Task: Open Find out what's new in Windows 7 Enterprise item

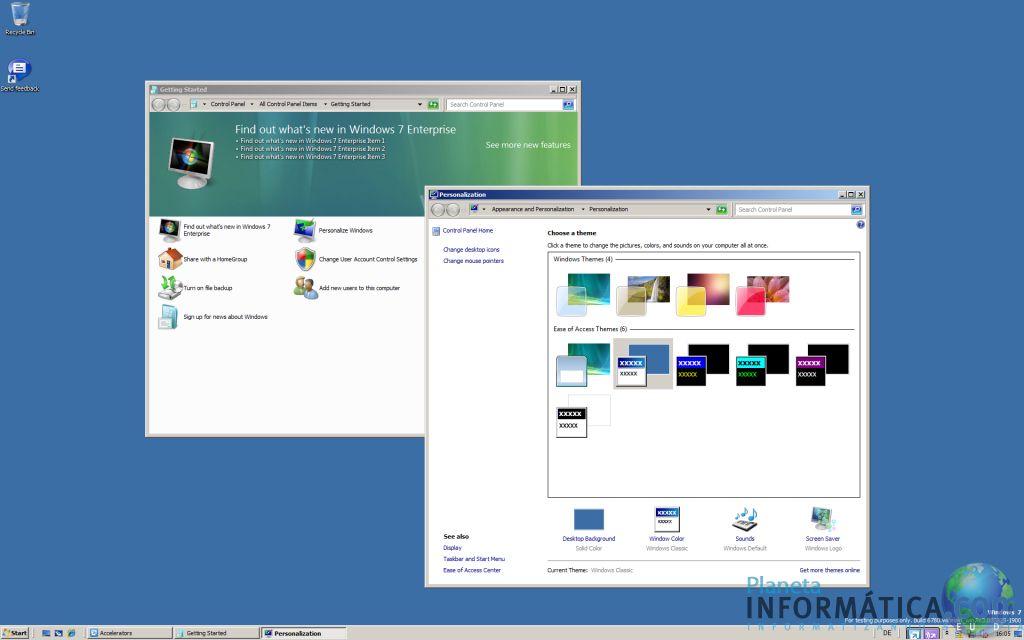Action: 216,230
